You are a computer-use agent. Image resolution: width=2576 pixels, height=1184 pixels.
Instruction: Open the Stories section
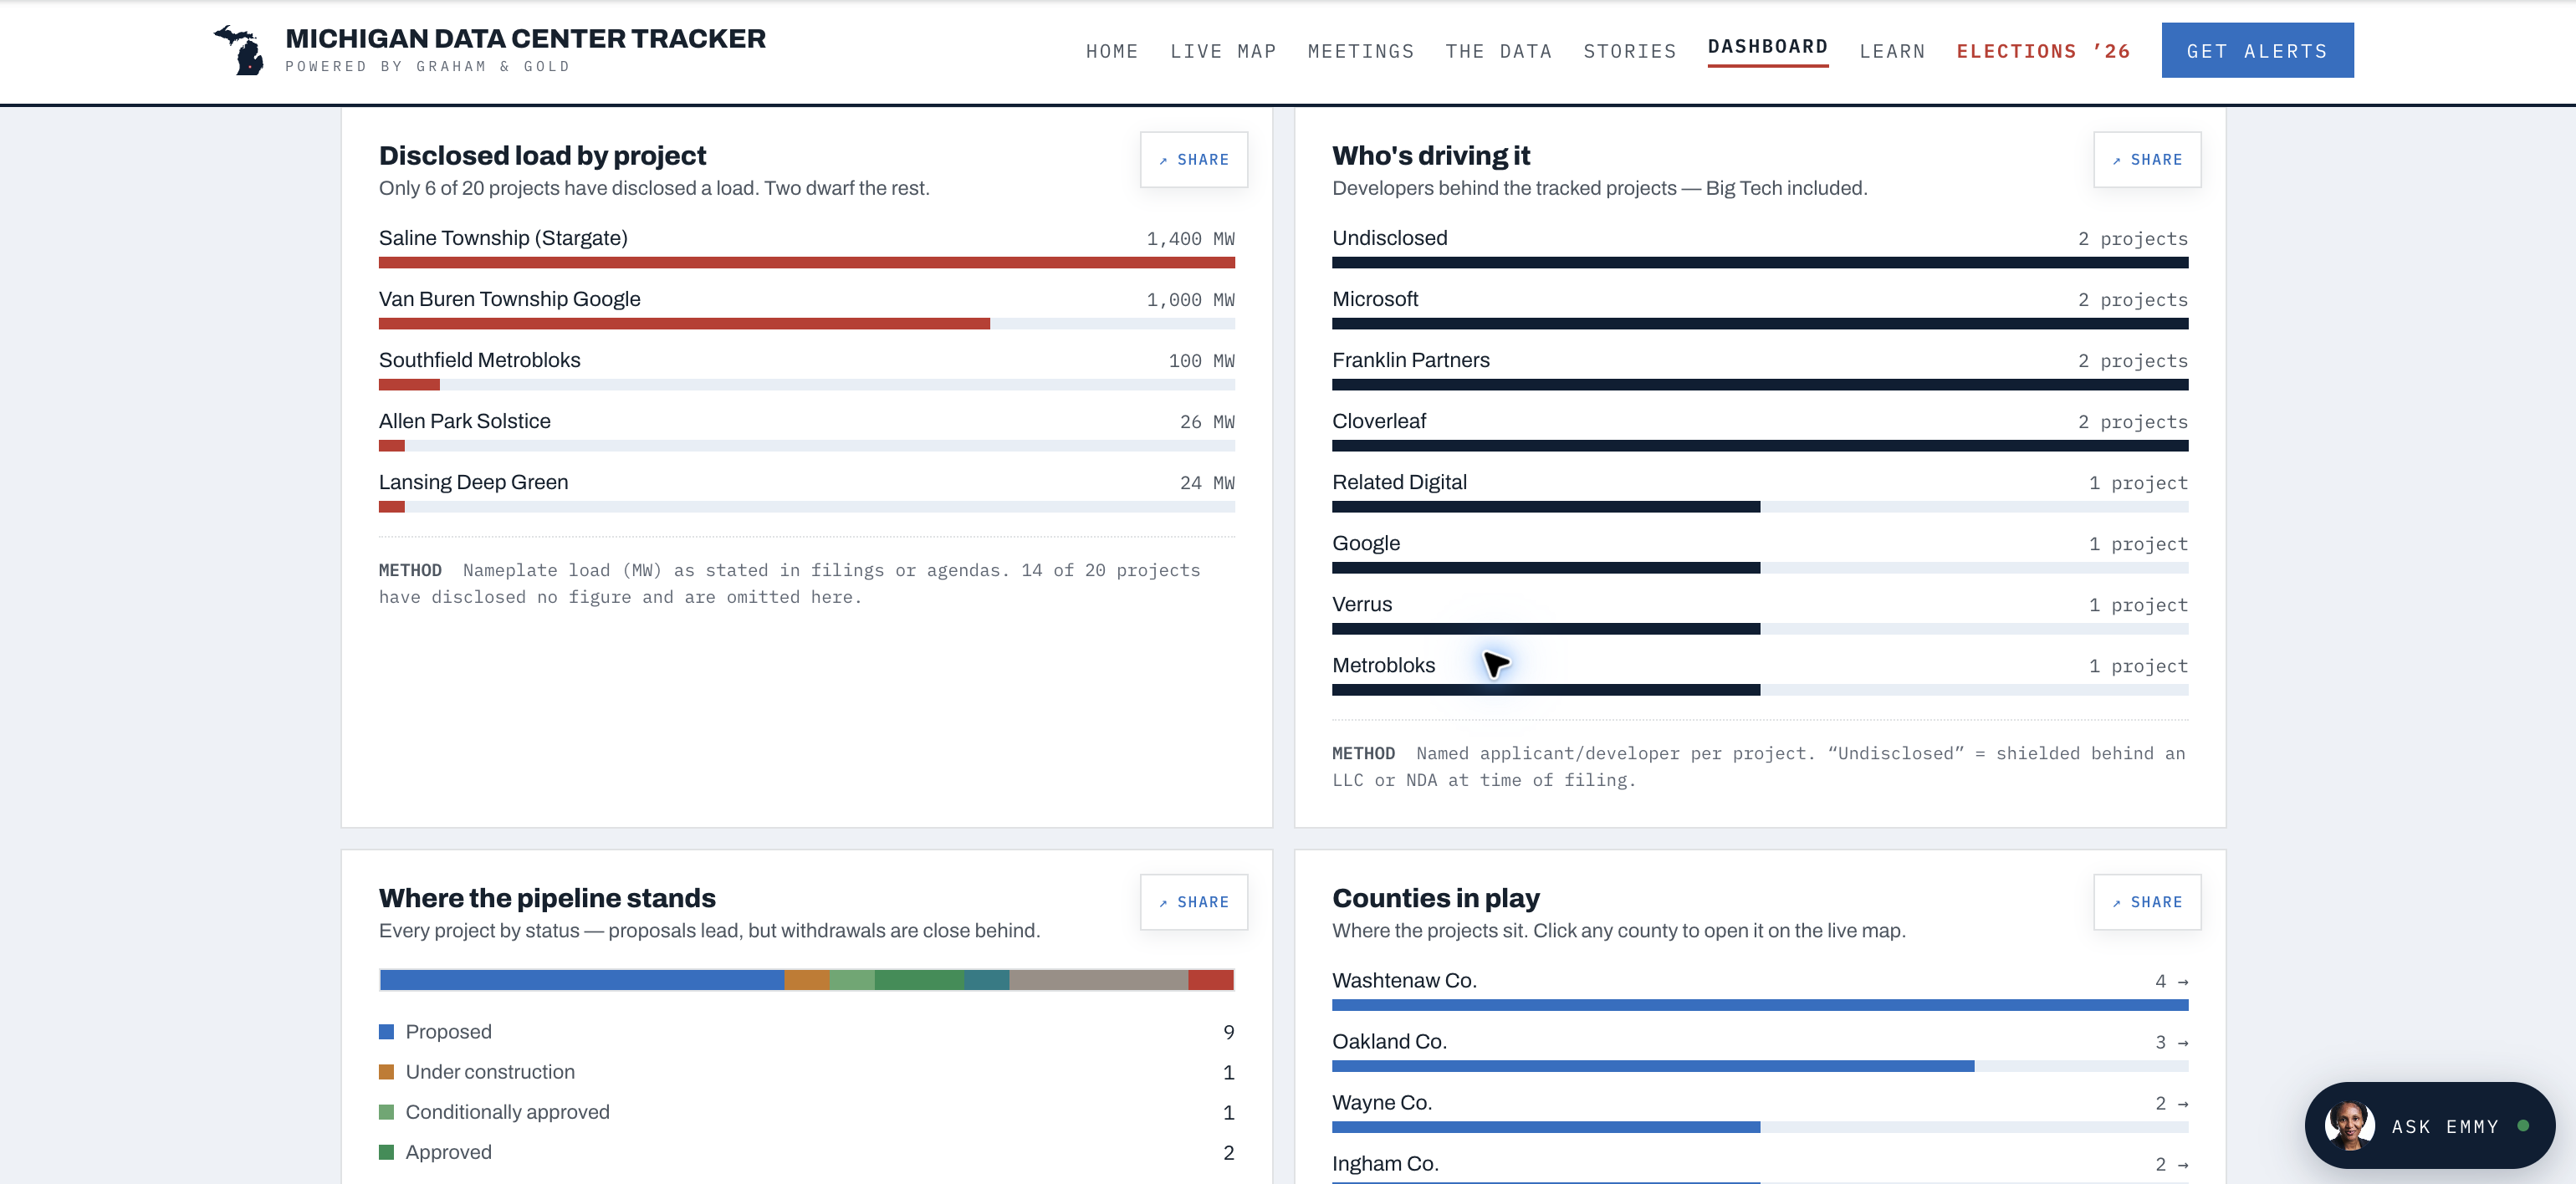click(x=1629, y=51)
